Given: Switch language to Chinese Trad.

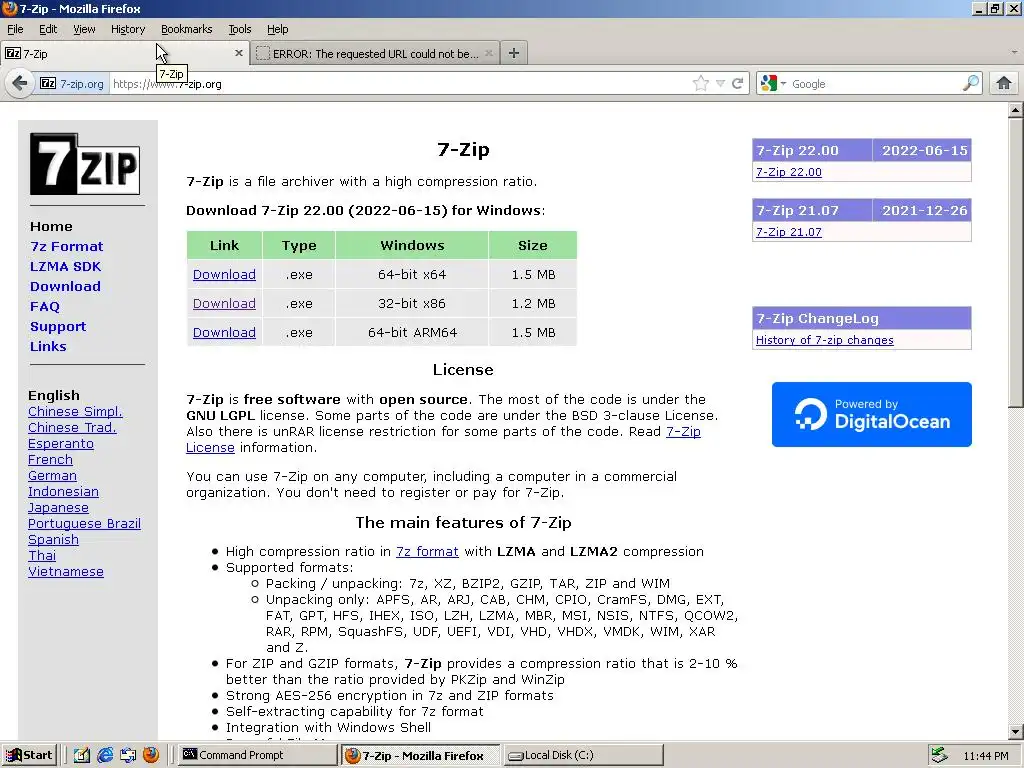Looking at the screenshot, I should [x=72, y=428].
